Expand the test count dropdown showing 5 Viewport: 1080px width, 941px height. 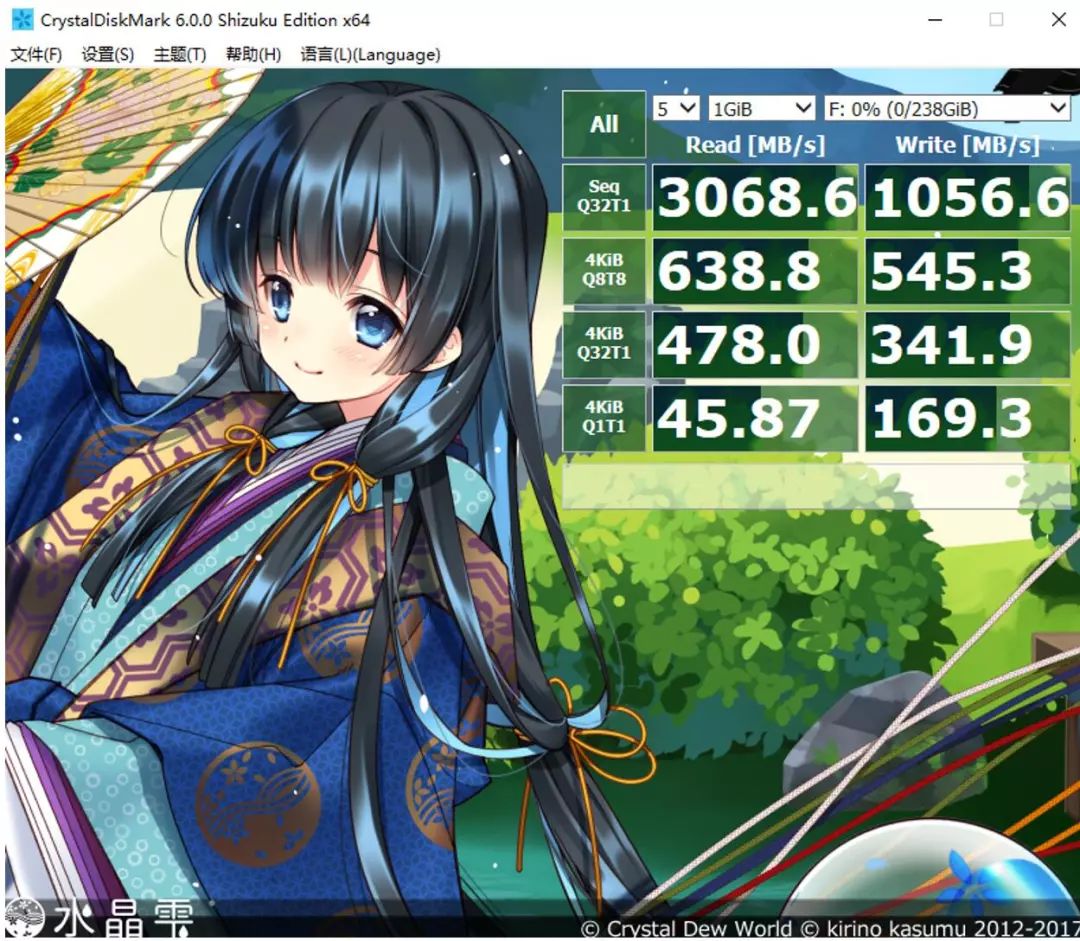click(676, 108)
